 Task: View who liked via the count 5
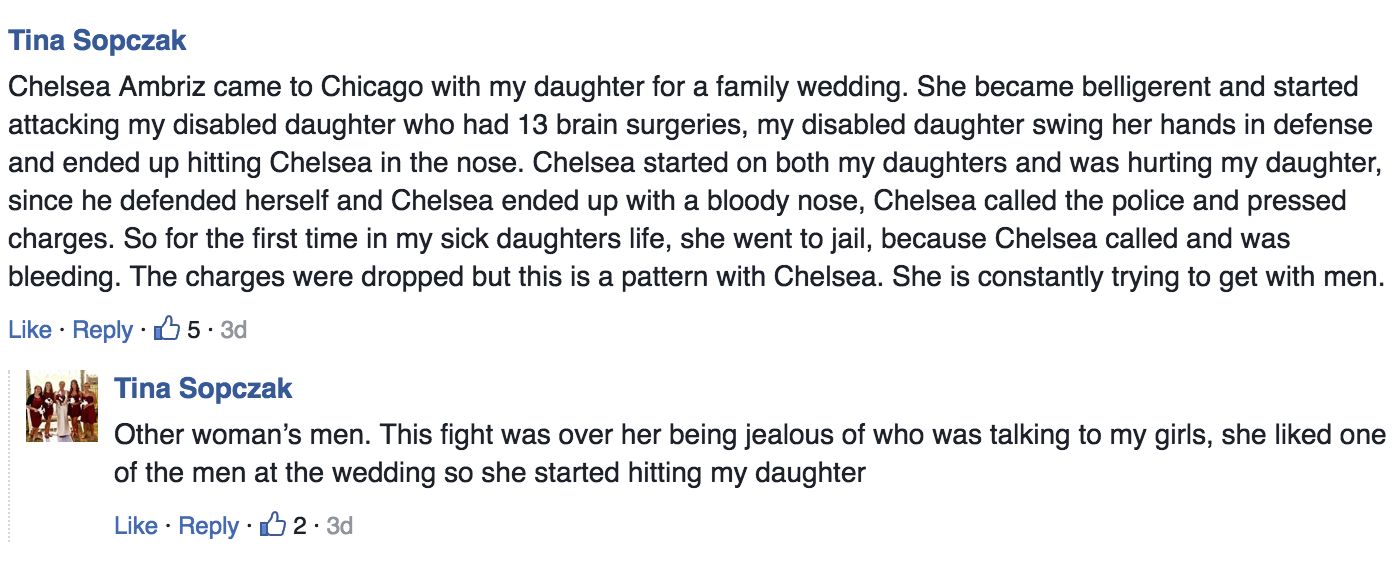194,330
